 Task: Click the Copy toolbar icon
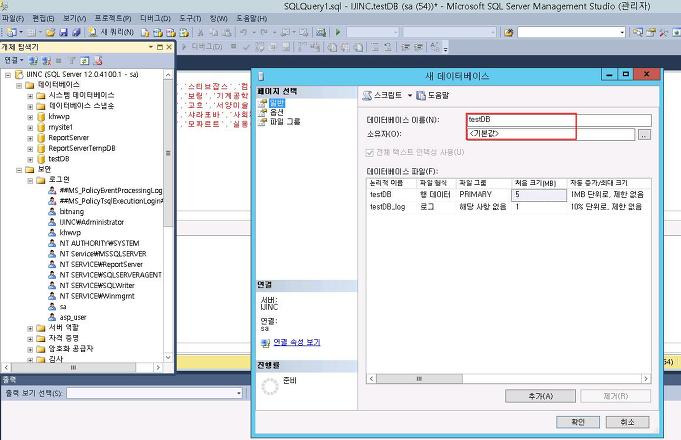coord(214,33)
